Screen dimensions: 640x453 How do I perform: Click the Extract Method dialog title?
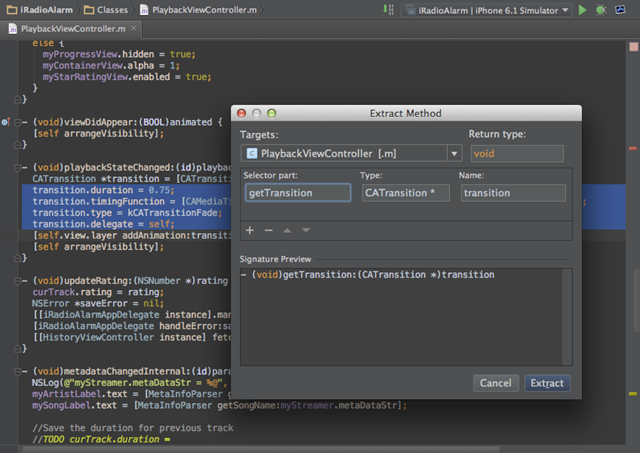click(405, 113)
